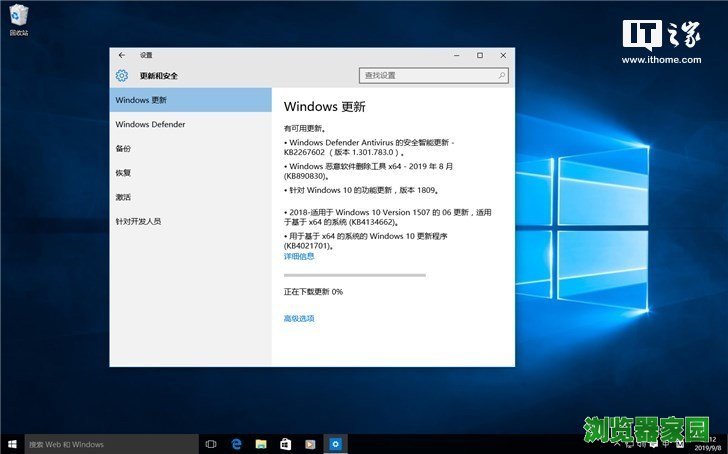The height and width of the screenshot is (454, 728).
Task: Click the magnifier icon in the settings search box
Action: pyautogui.click(x=501, y=75)
